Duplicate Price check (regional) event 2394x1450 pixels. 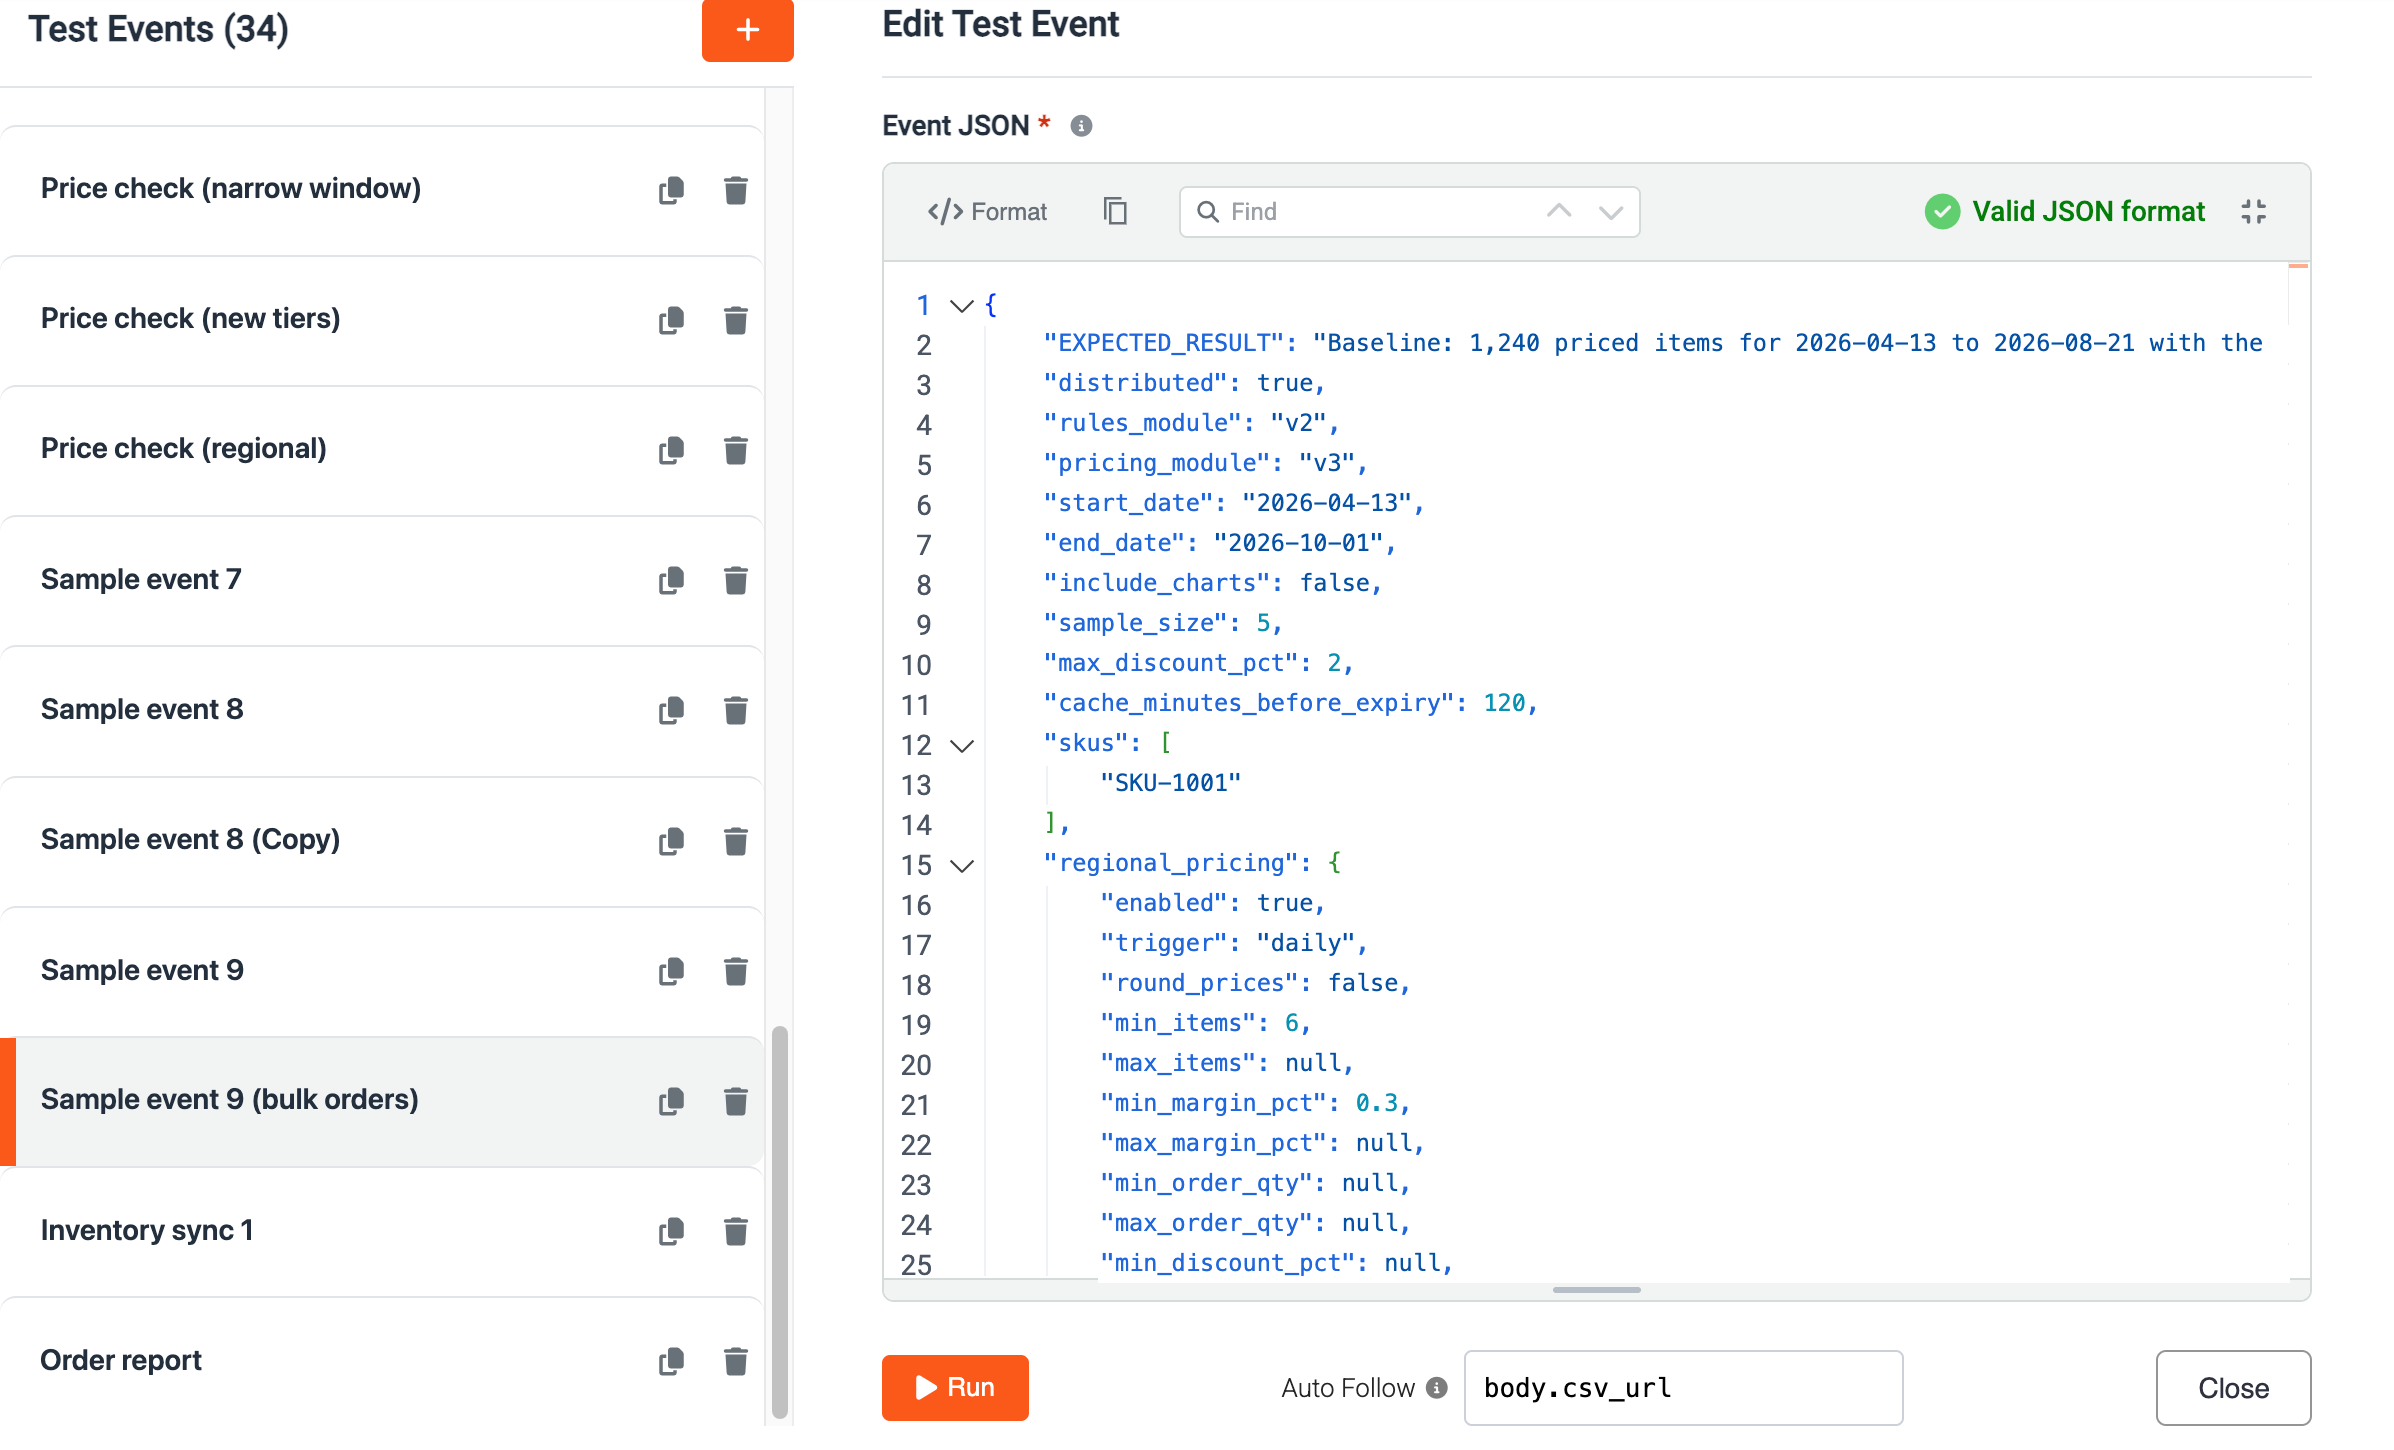click(x=671, y=450)
